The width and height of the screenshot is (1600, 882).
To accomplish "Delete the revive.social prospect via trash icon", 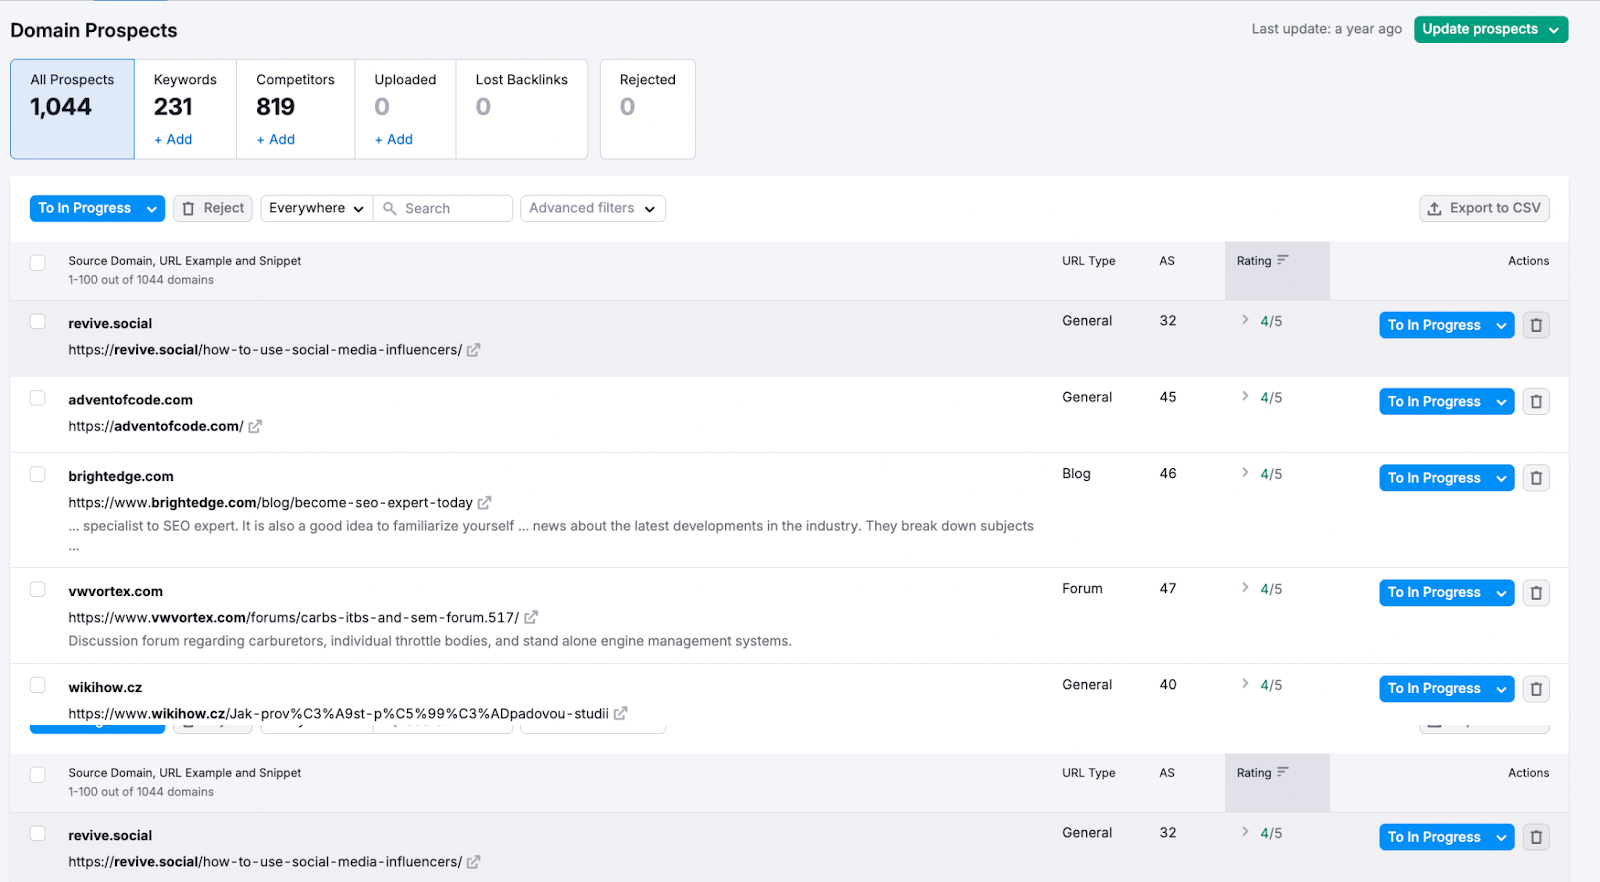I will 1536,325.
